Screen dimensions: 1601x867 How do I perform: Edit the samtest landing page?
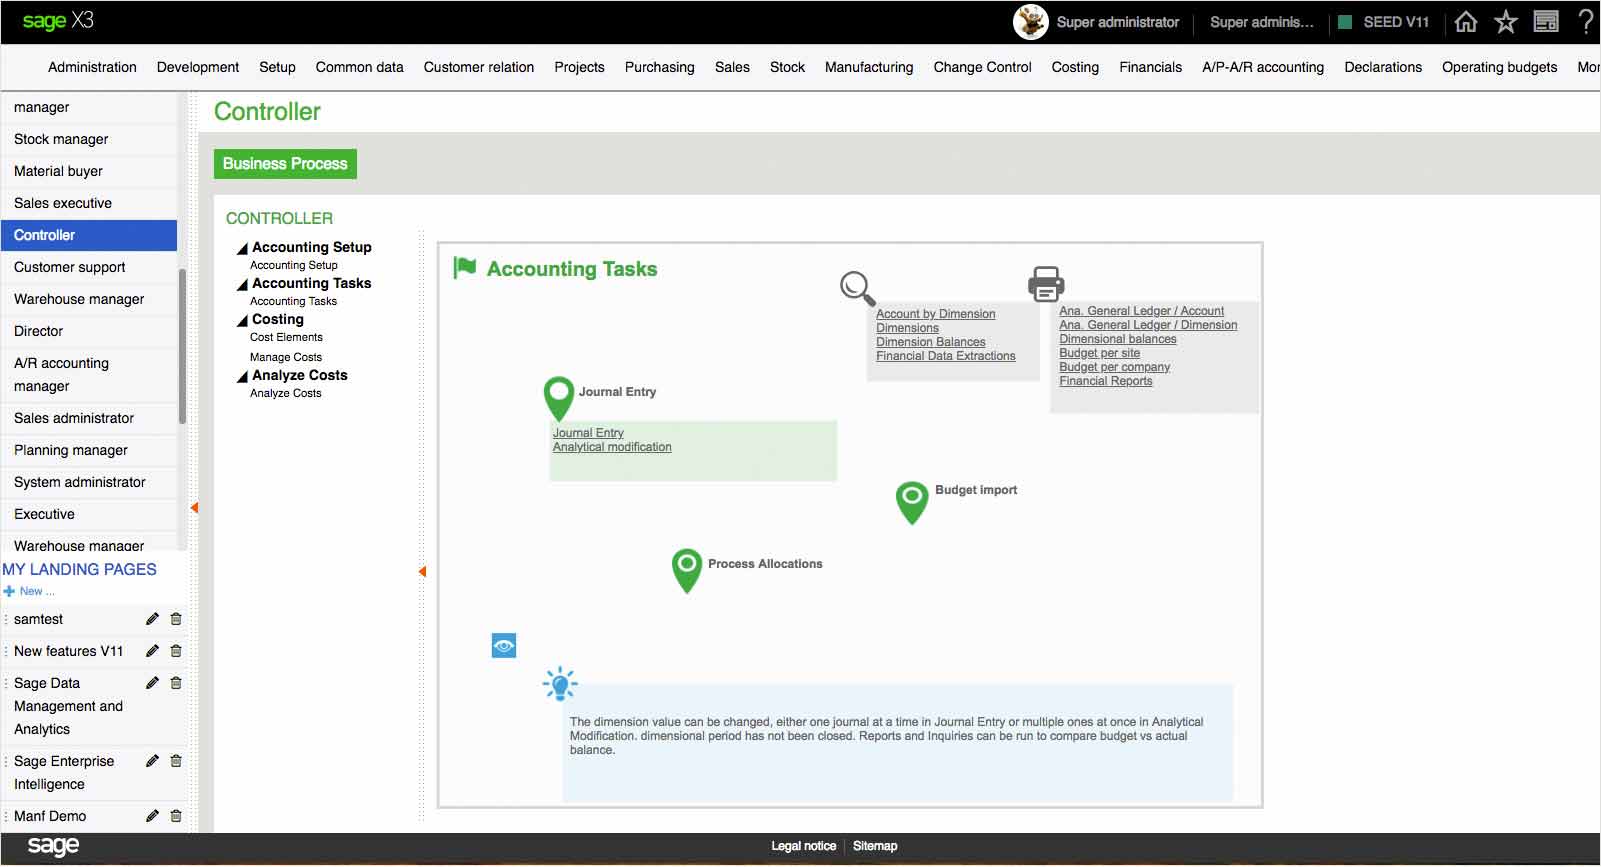pyautogui.click(x=152, y=619)
